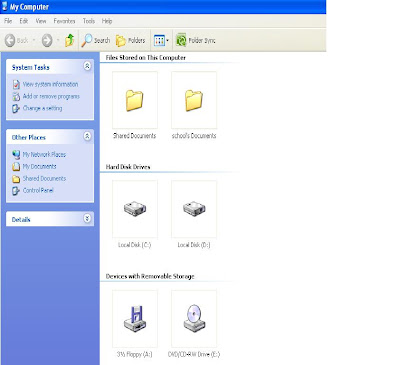Click the school's Documents label text

(x=194, y=136)
